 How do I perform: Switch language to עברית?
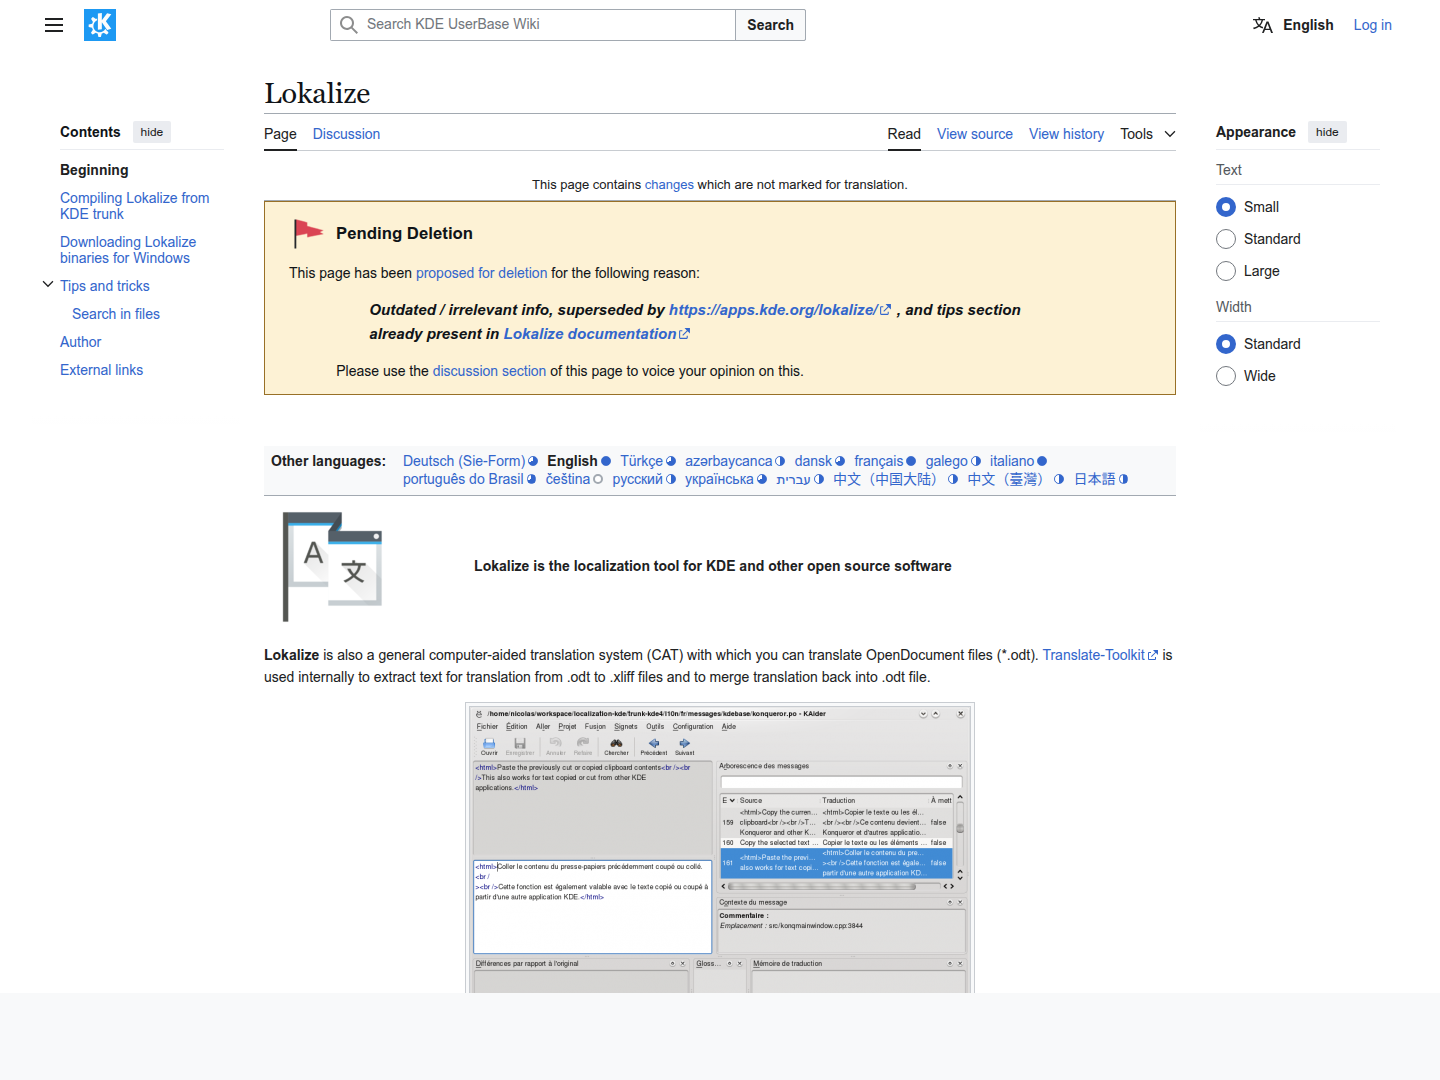click(x=793, y=479)
